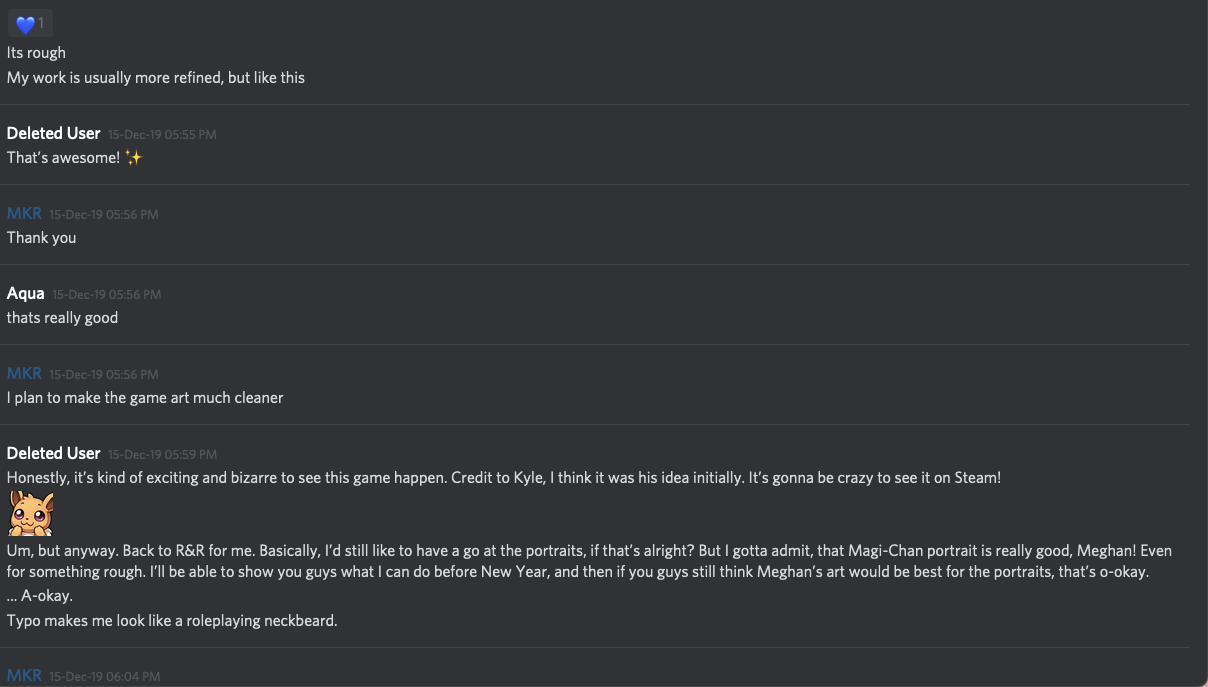The width and height of the screenshot is (1208, 687).
Task: Click the 05:55 PM timestamp
Action: click(x=162, y=134)
